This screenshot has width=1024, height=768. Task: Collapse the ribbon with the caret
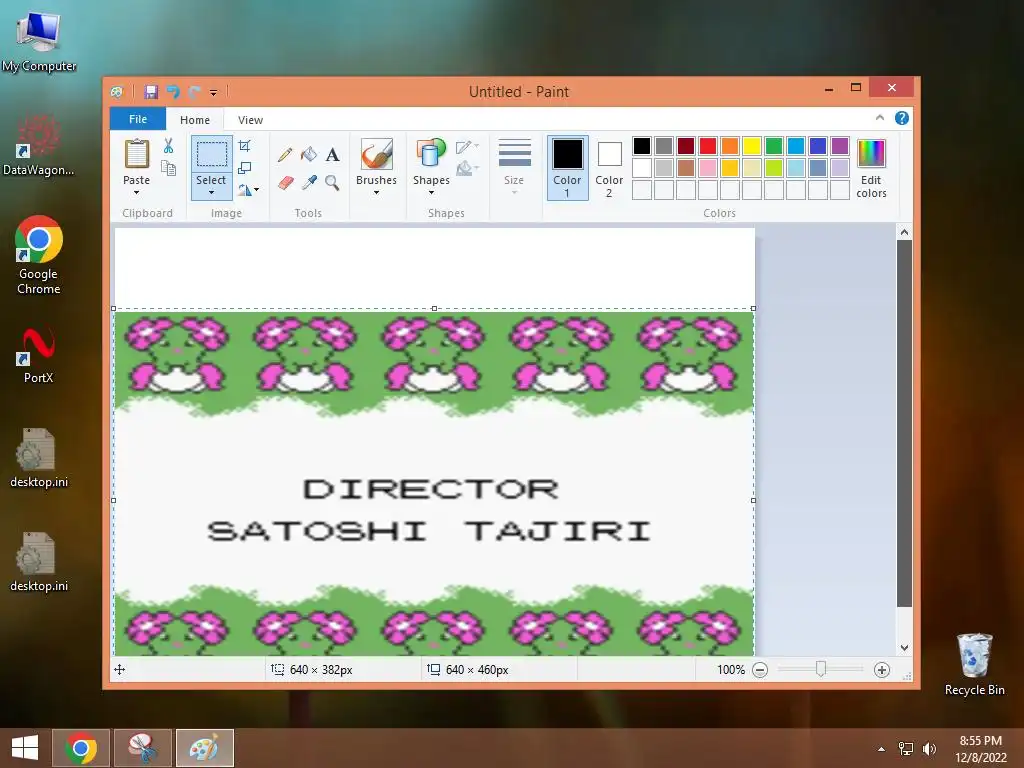pyautogui.click(x=880, y=118)
